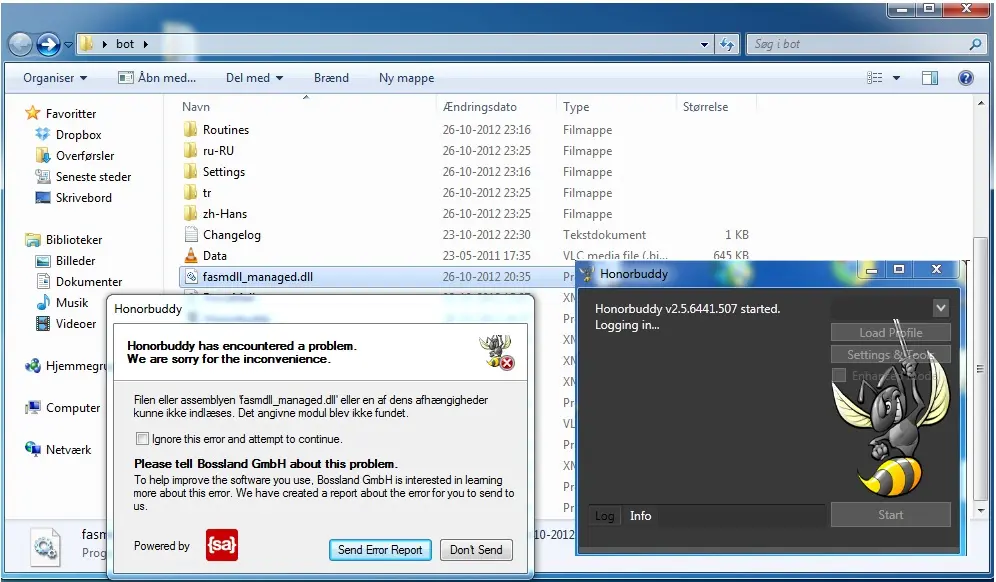Go forward in Explorer navigation
This screenshot has height=582, width=996.
[x=48, y=44]
